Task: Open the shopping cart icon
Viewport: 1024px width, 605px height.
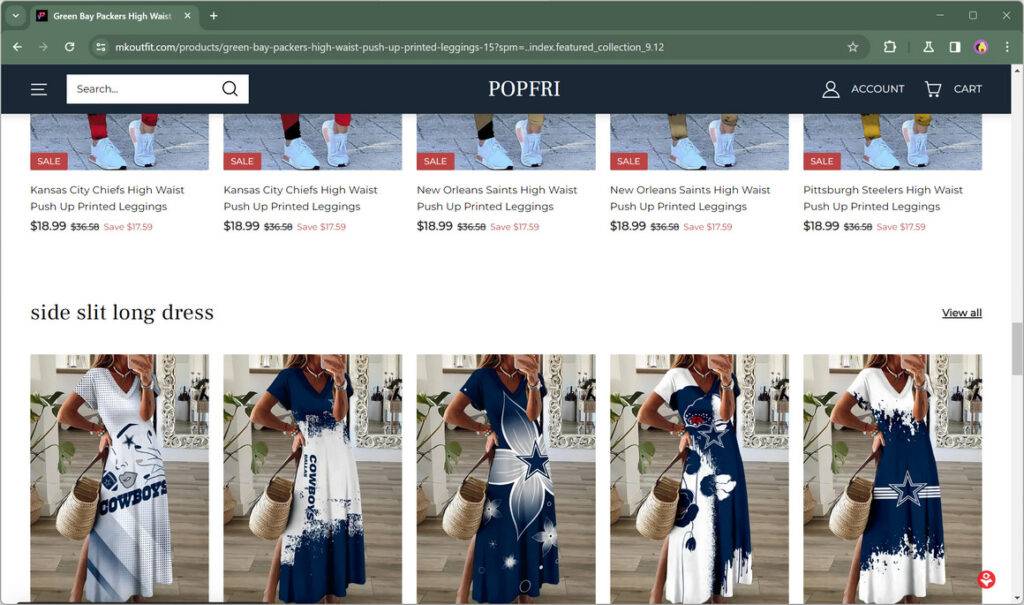Action: click(933, 89)
